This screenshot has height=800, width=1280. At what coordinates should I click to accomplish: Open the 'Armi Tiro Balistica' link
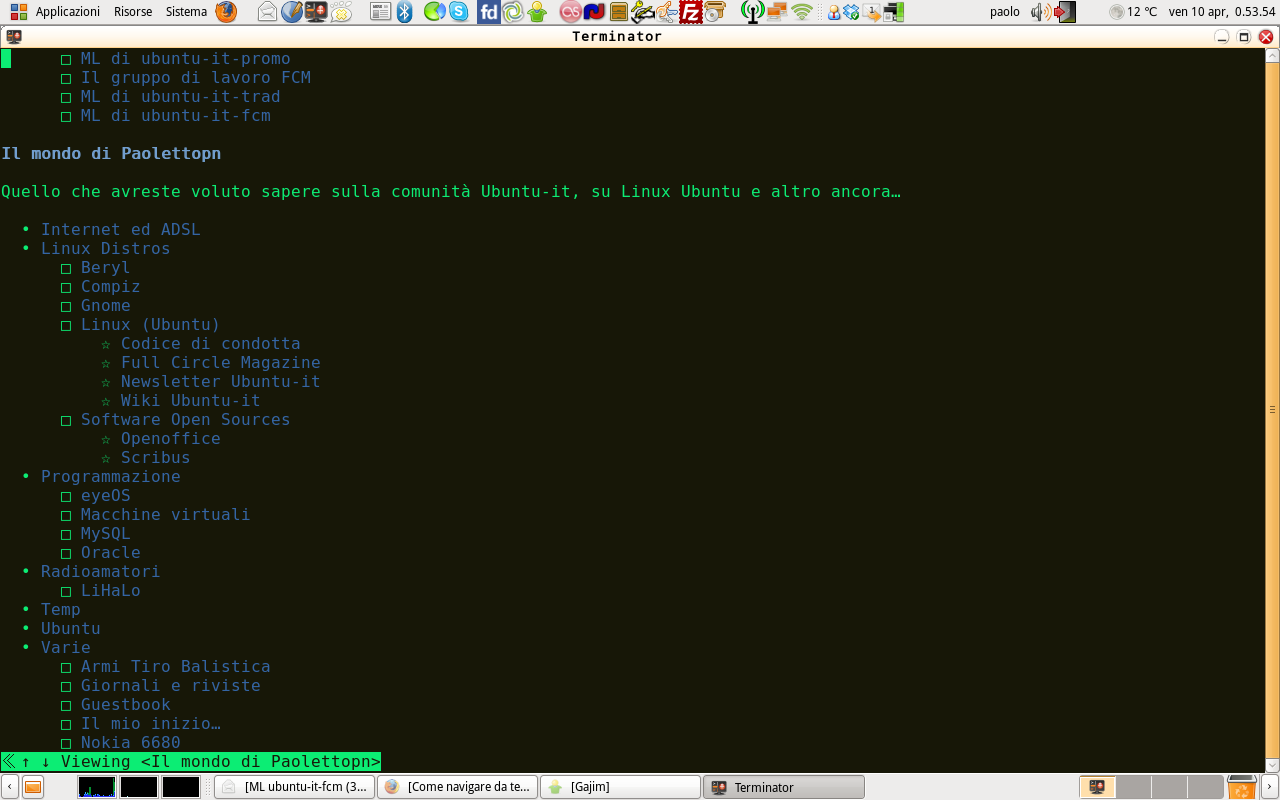coord(176,667)
